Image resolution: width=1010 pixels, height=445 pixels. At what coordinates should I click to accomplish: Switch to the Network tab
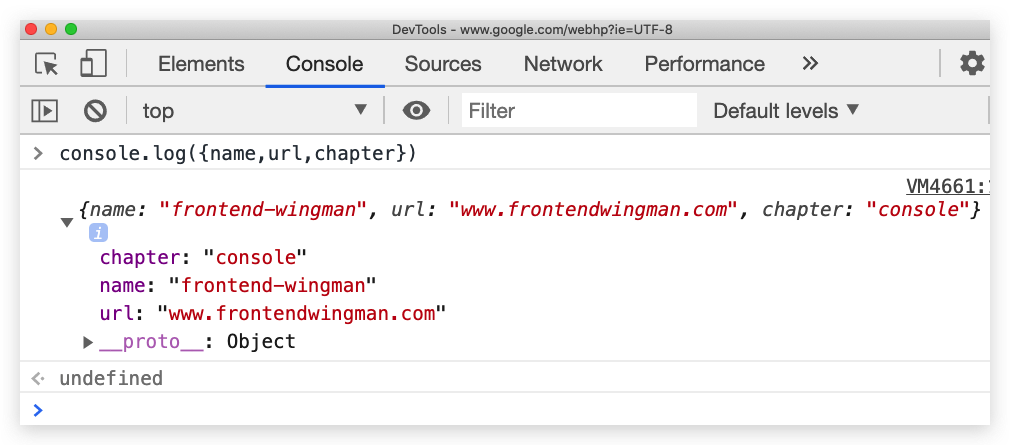(x=563, y=64)
